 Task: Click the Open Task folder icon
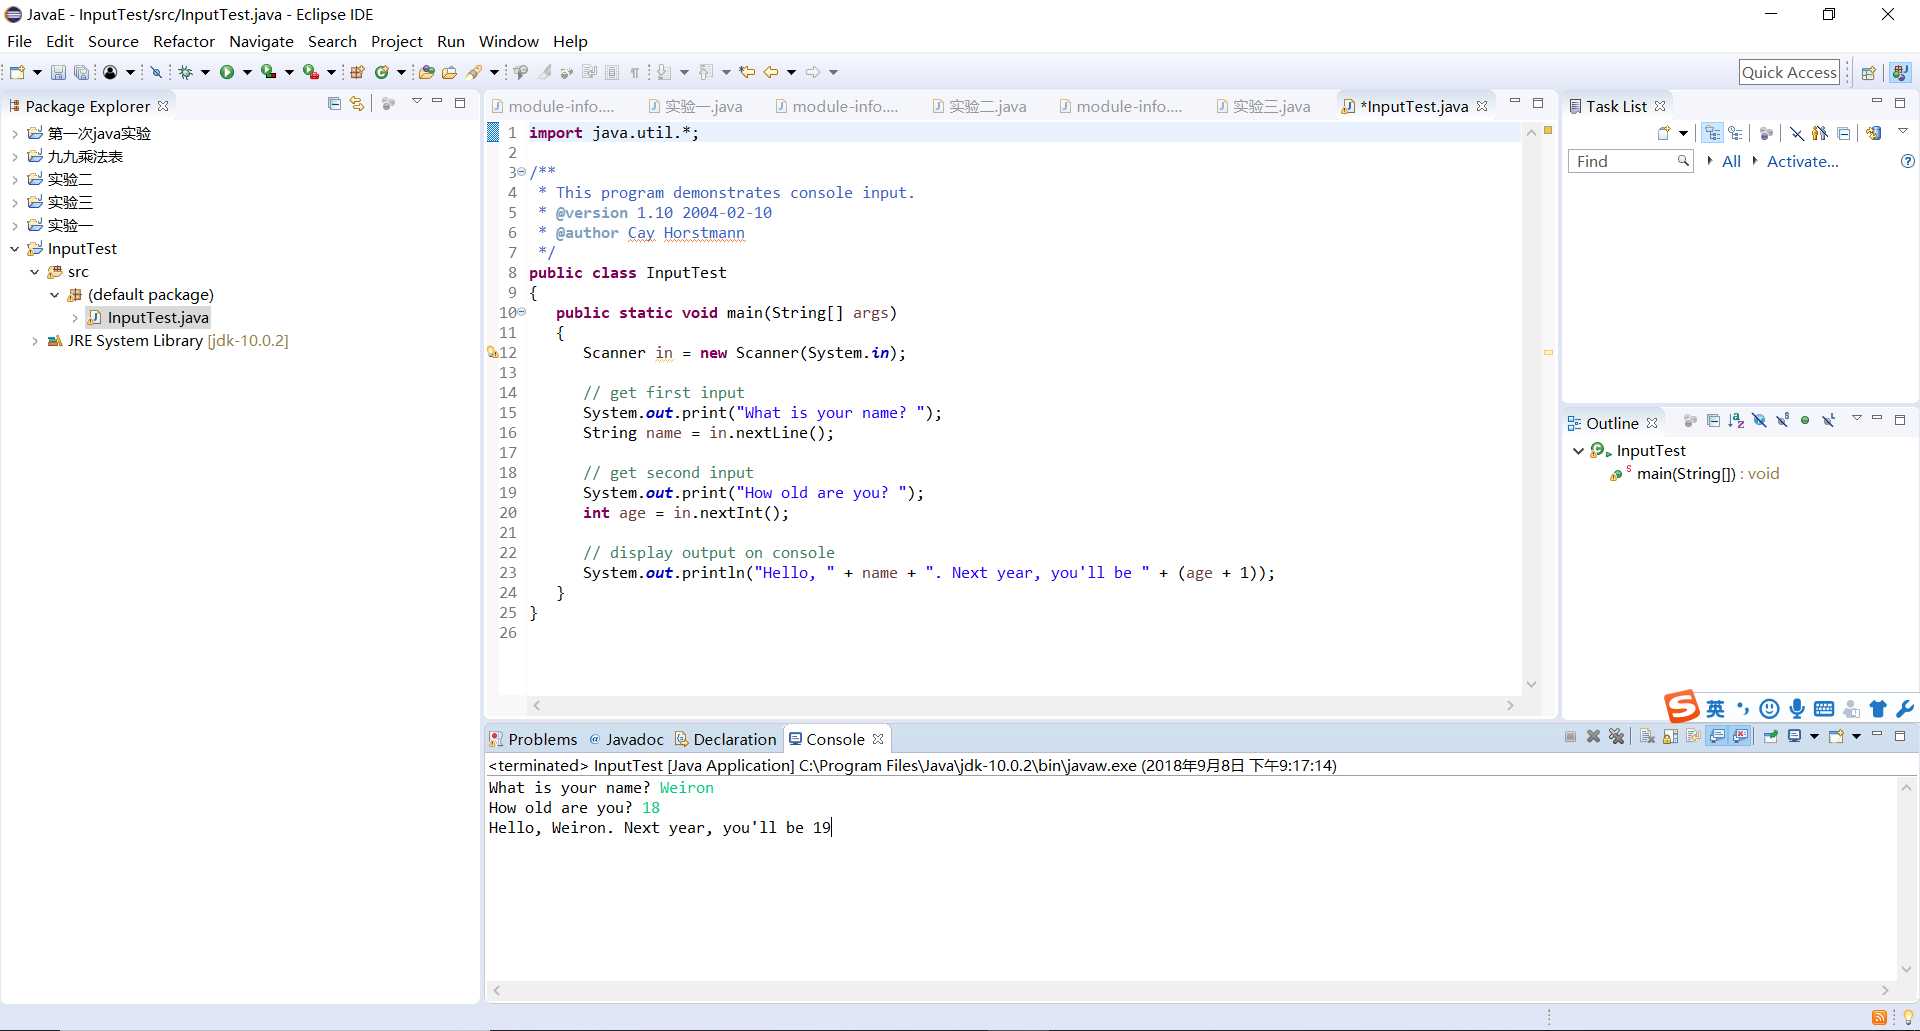click(449, 72)
